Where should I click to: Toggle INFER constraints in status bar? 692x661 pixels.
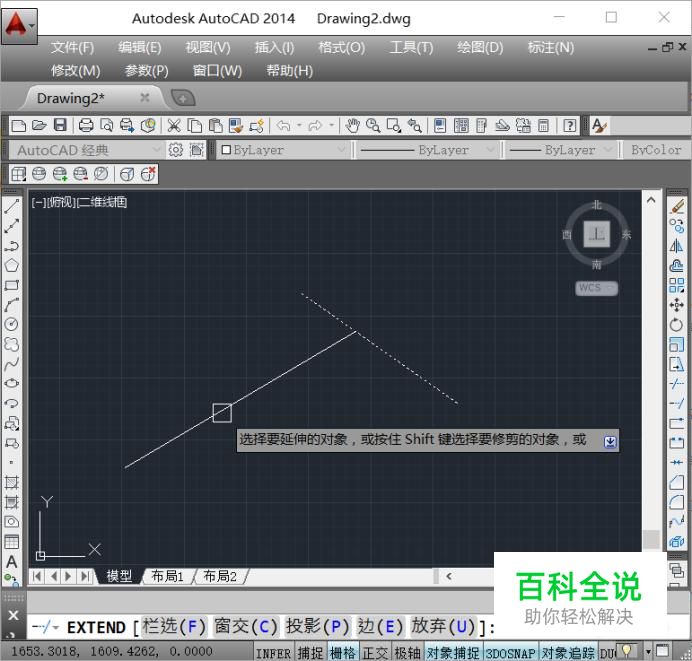tap(273, 653)
